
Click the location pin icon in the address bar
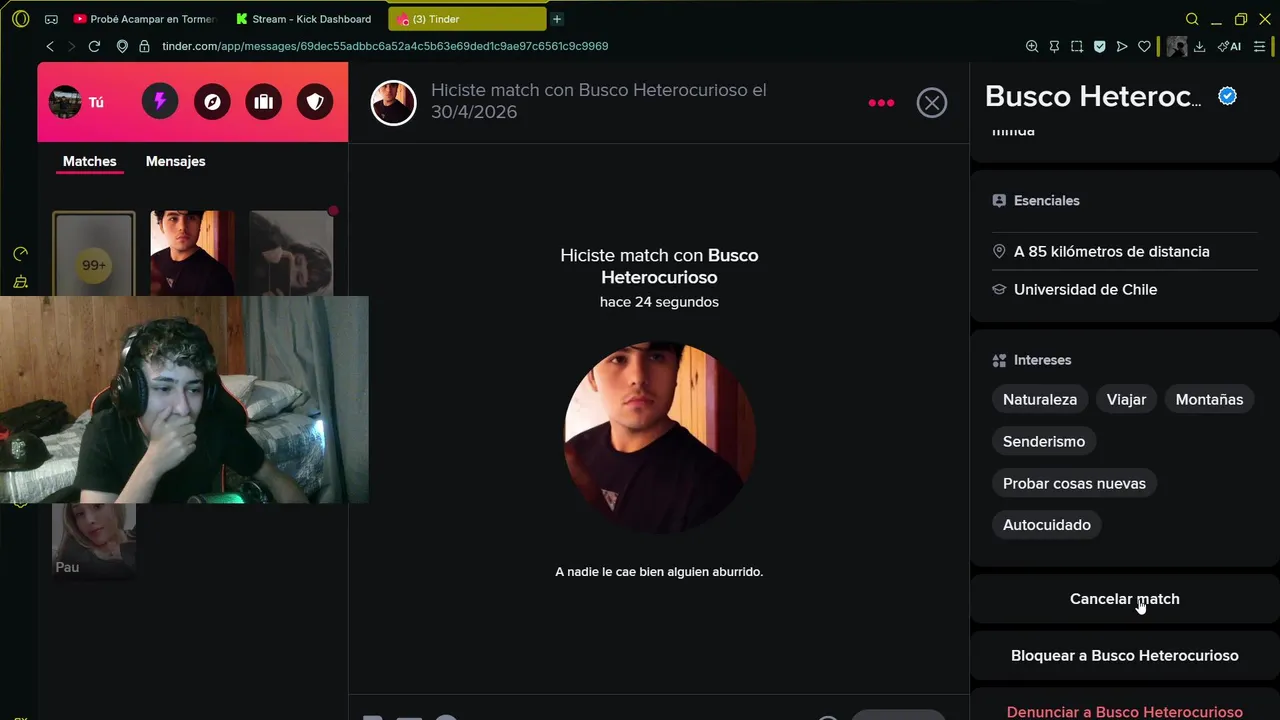(122, 46)
